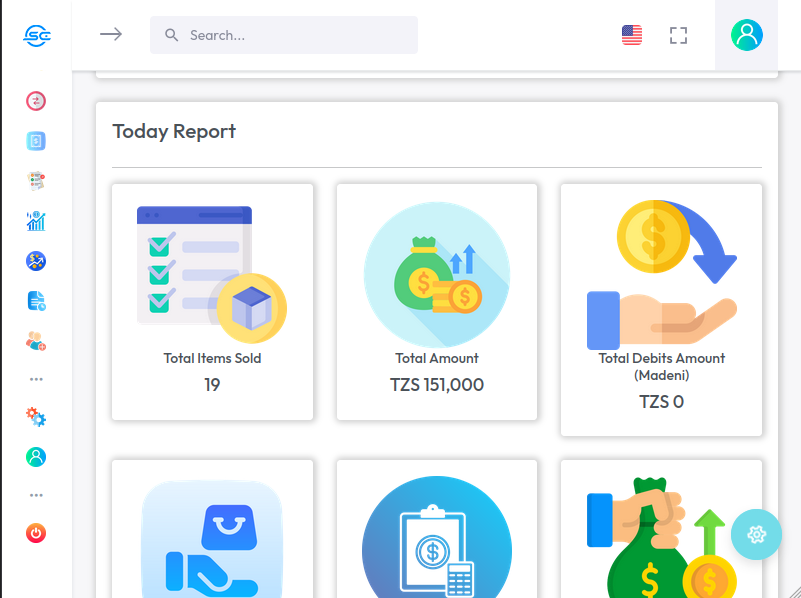Screen dimensions: 801x598
Task: Expand the upper three-dots sidebar section
Action: coord(36,379)
